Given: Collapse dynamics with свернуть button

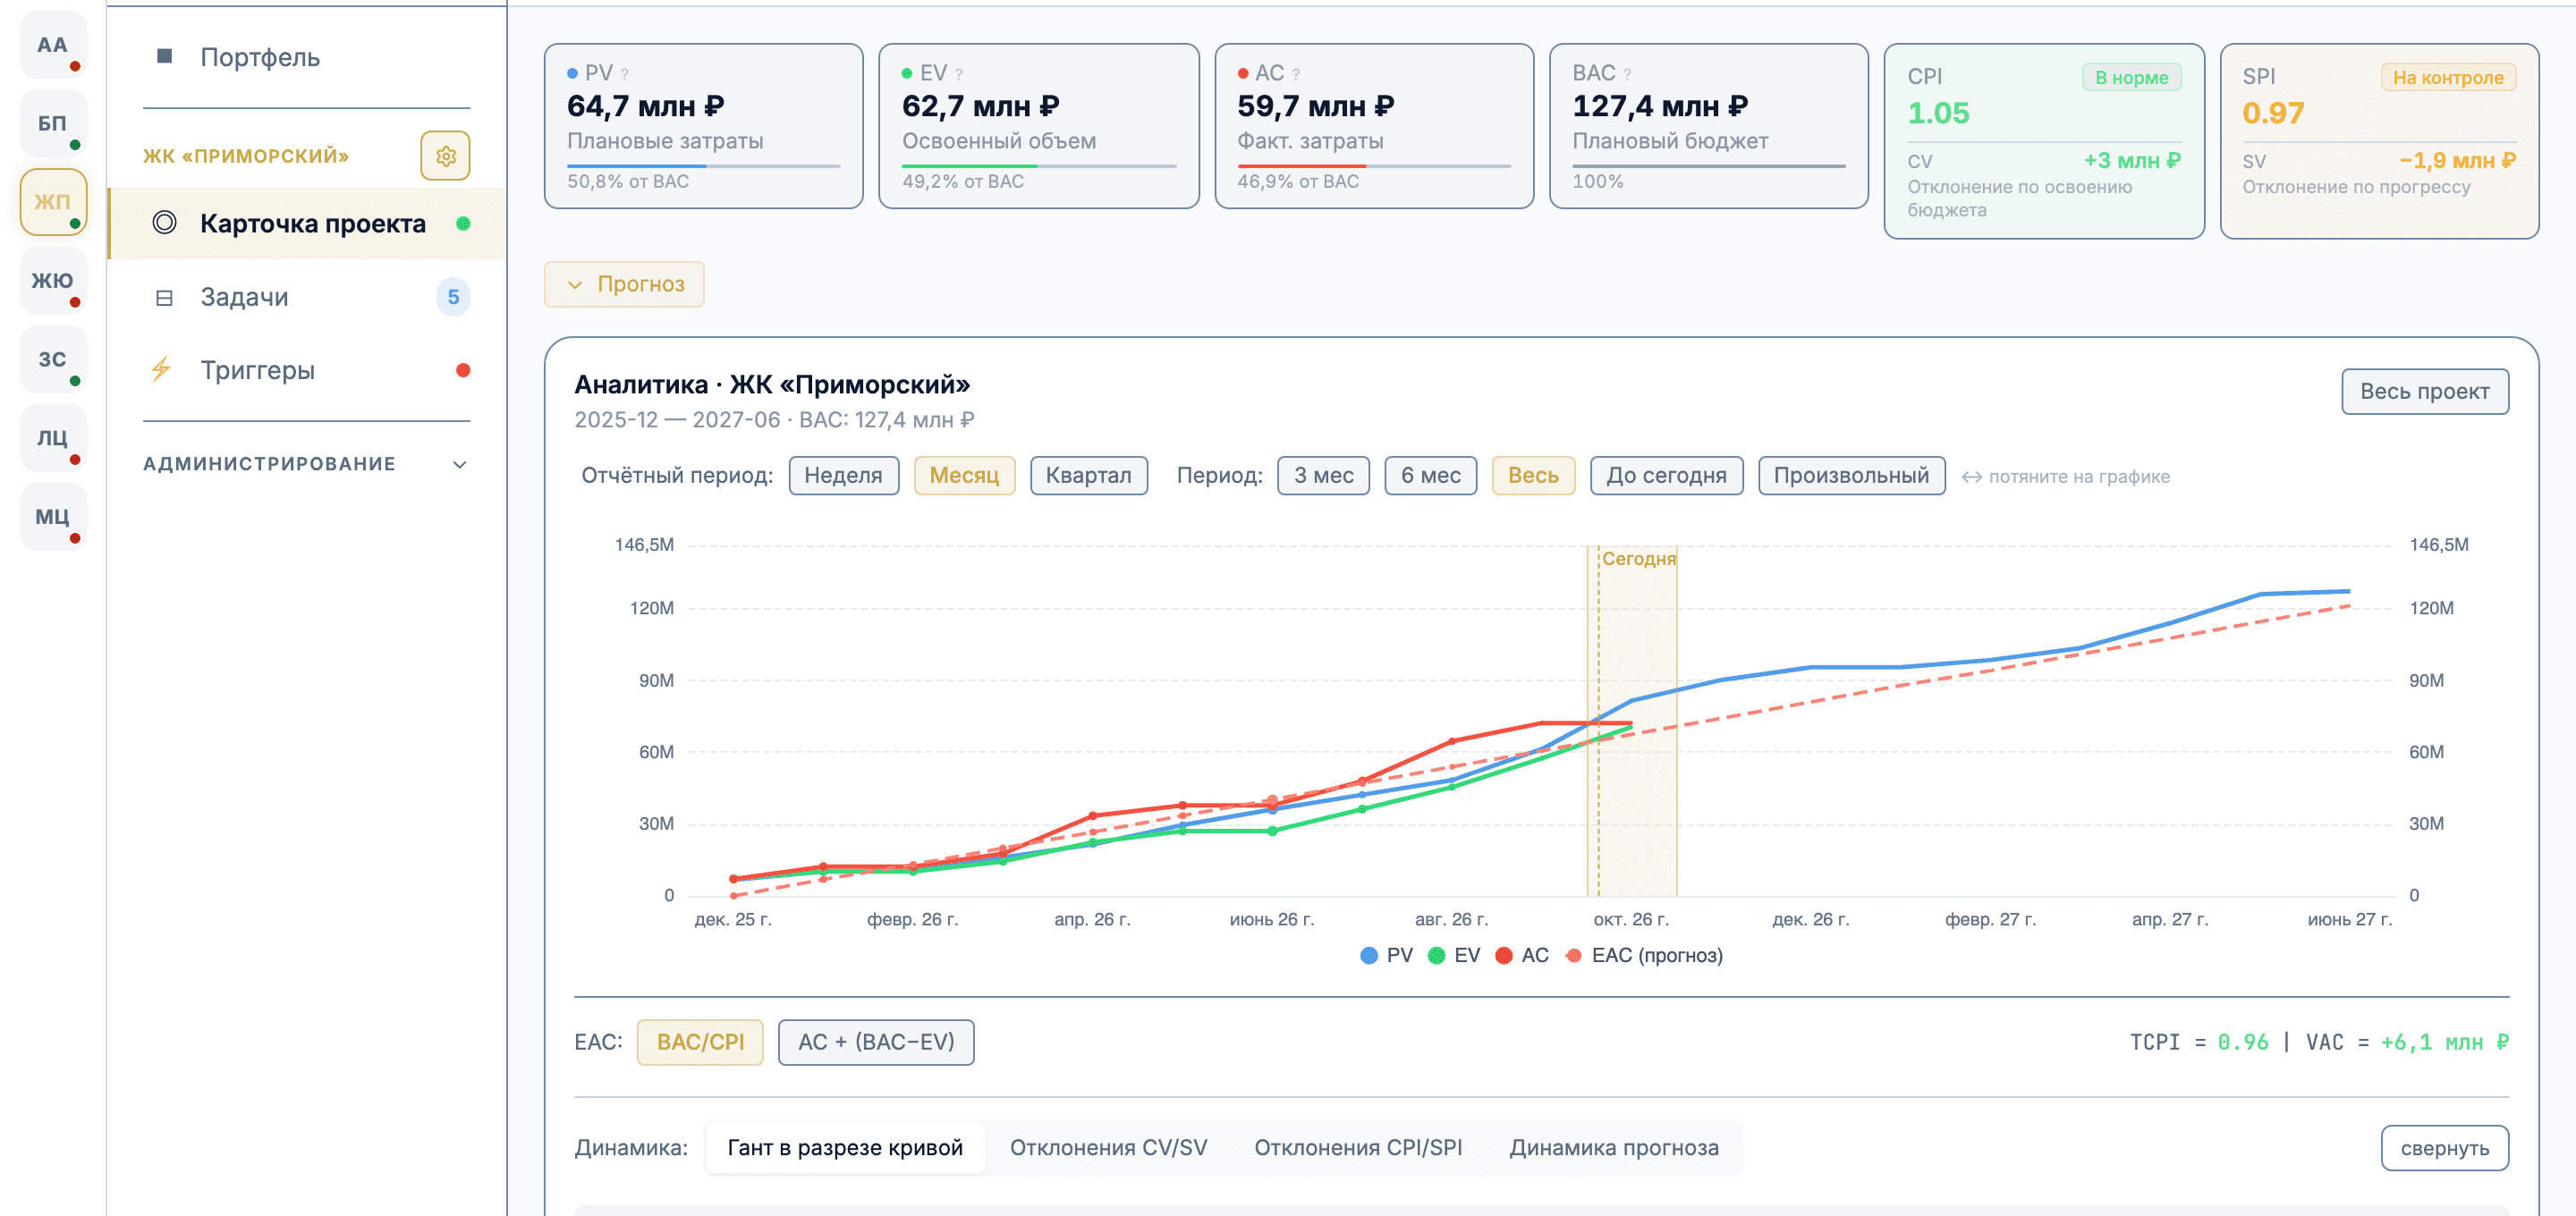Looking at the screenshot, I should coord(2444,1148).
